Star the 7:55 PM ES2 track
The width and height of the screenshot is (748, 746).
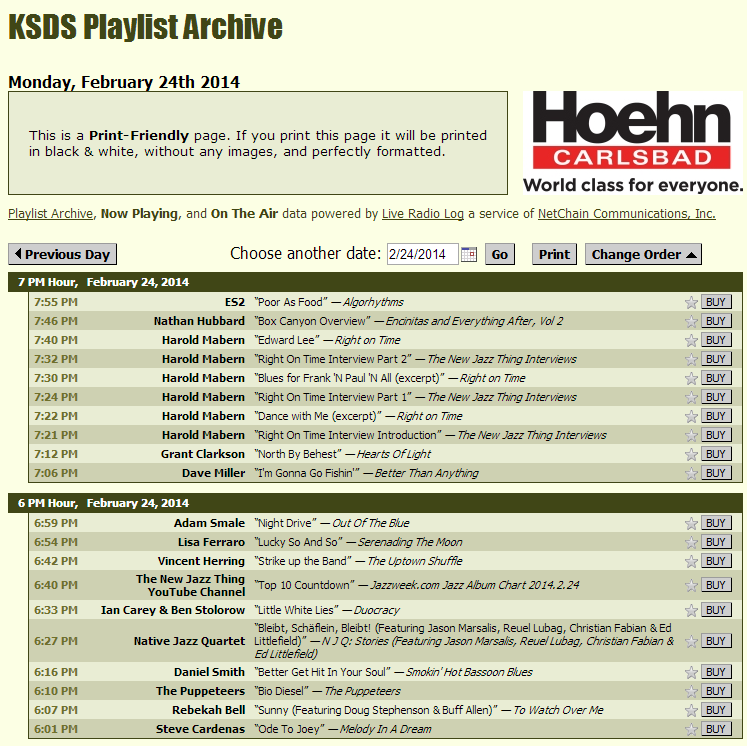[x=691, y=302]
